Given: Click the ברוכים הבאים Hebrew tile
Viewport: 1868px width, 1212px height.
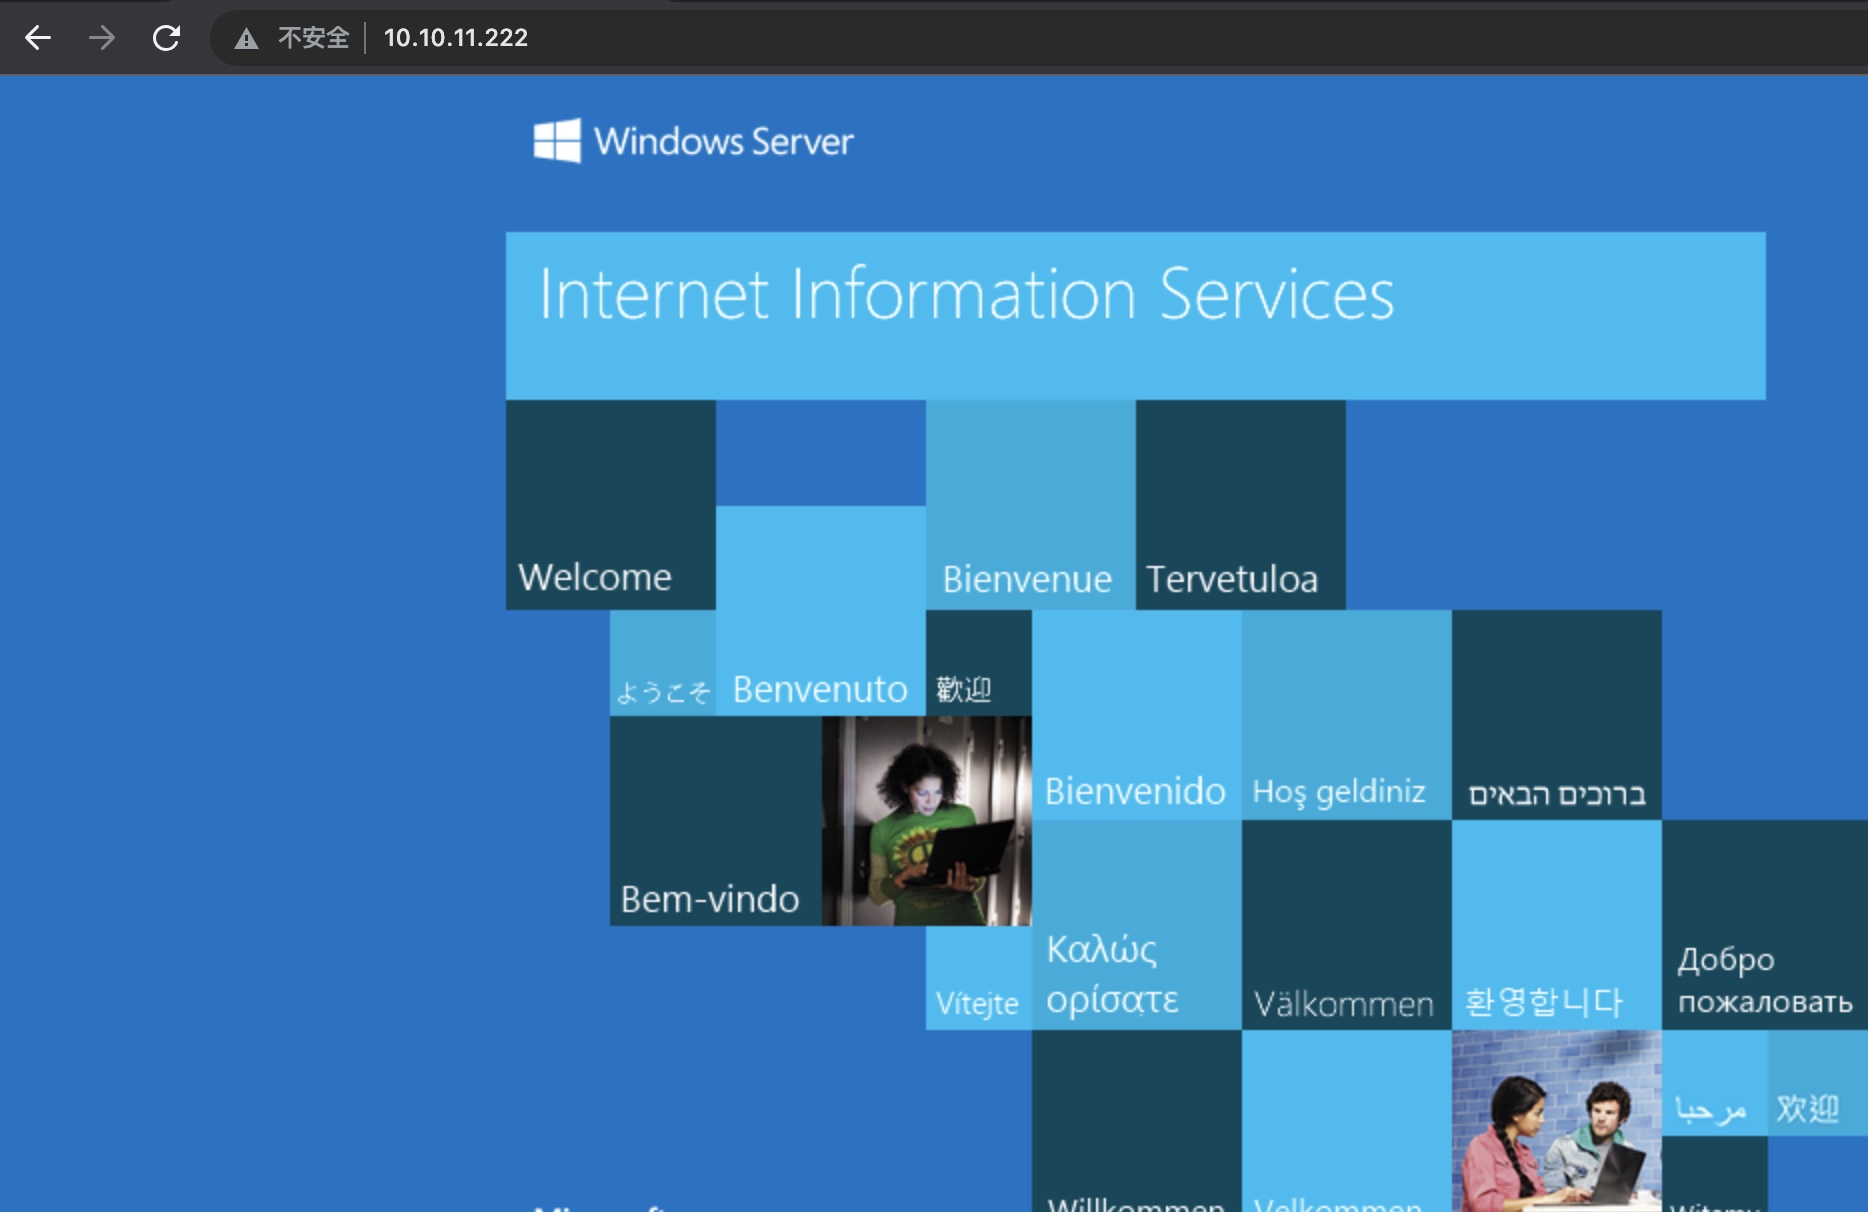Looking at the screenshot, I should click(1557, 715).
